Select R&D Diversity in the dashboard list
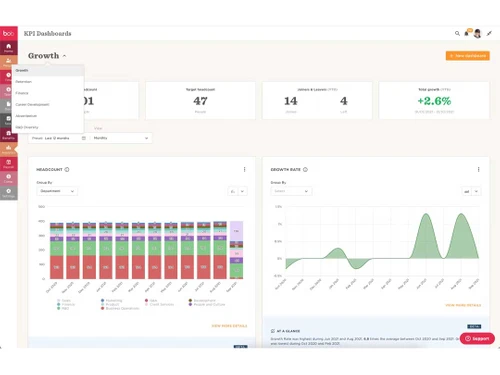 48,127
